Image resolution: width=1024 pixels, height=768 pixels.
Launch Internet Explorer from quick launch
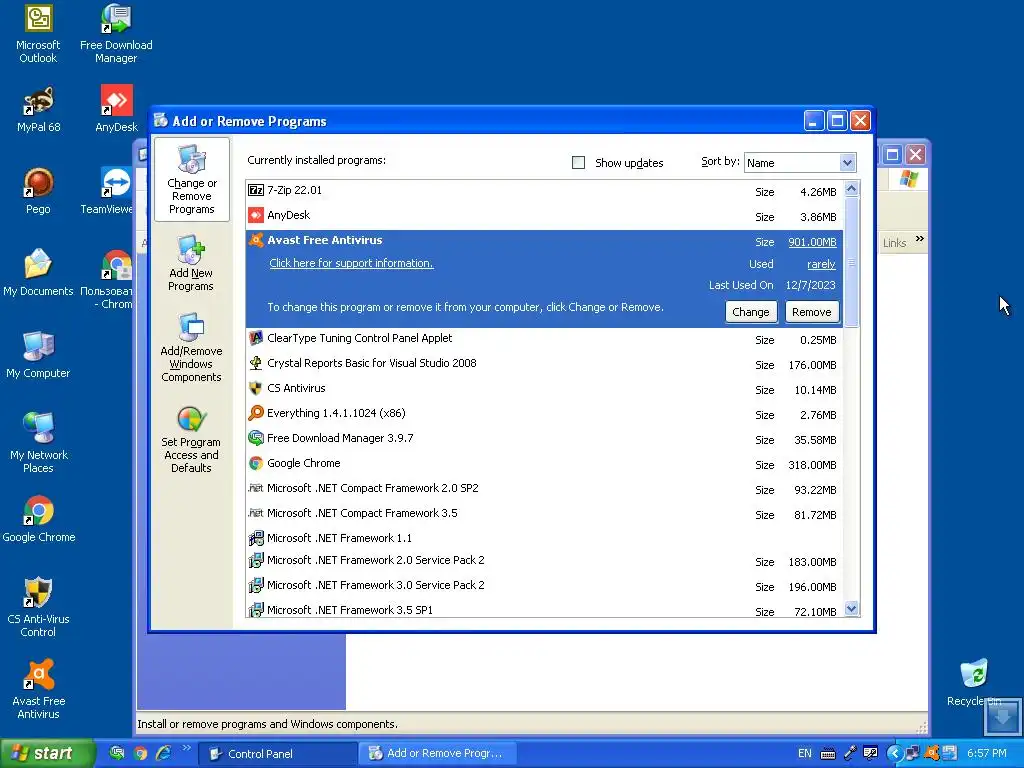pos(163,754)
